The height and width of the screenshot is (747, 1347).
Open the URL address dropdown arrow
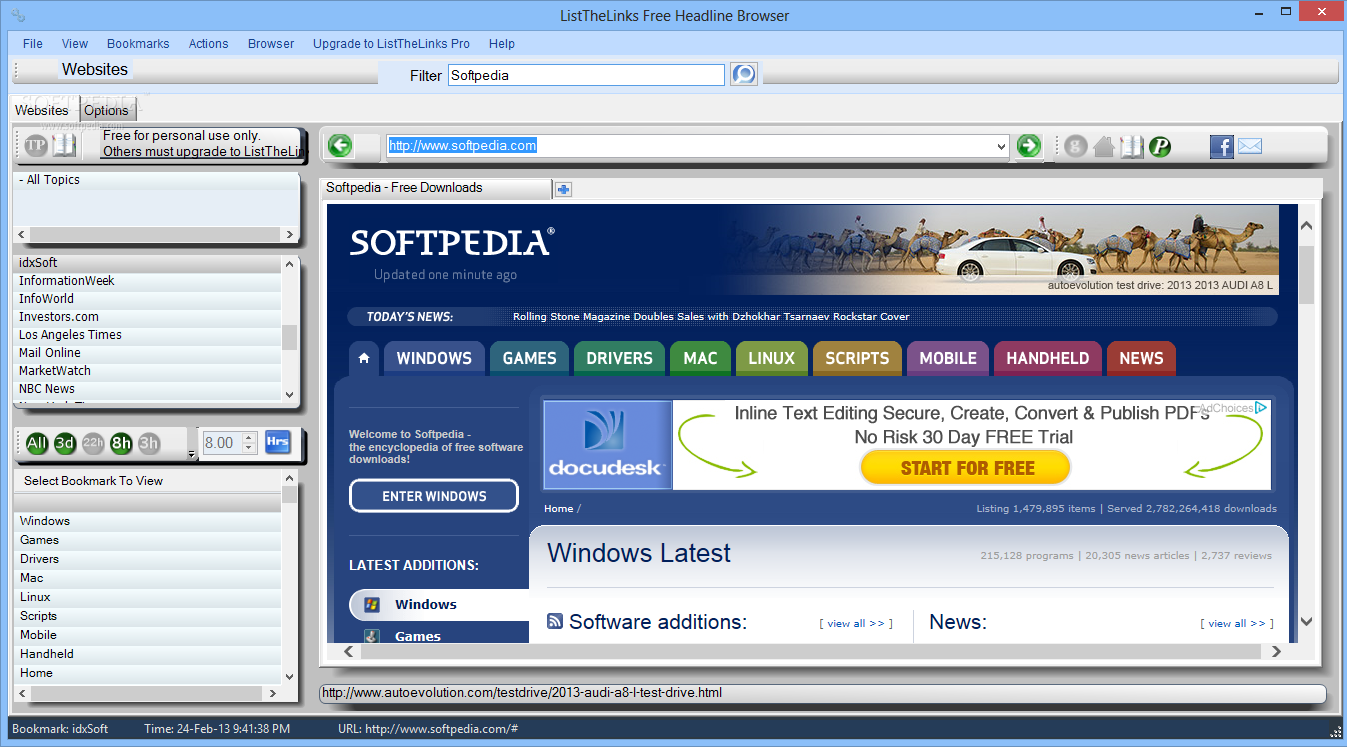point(1002,146)
